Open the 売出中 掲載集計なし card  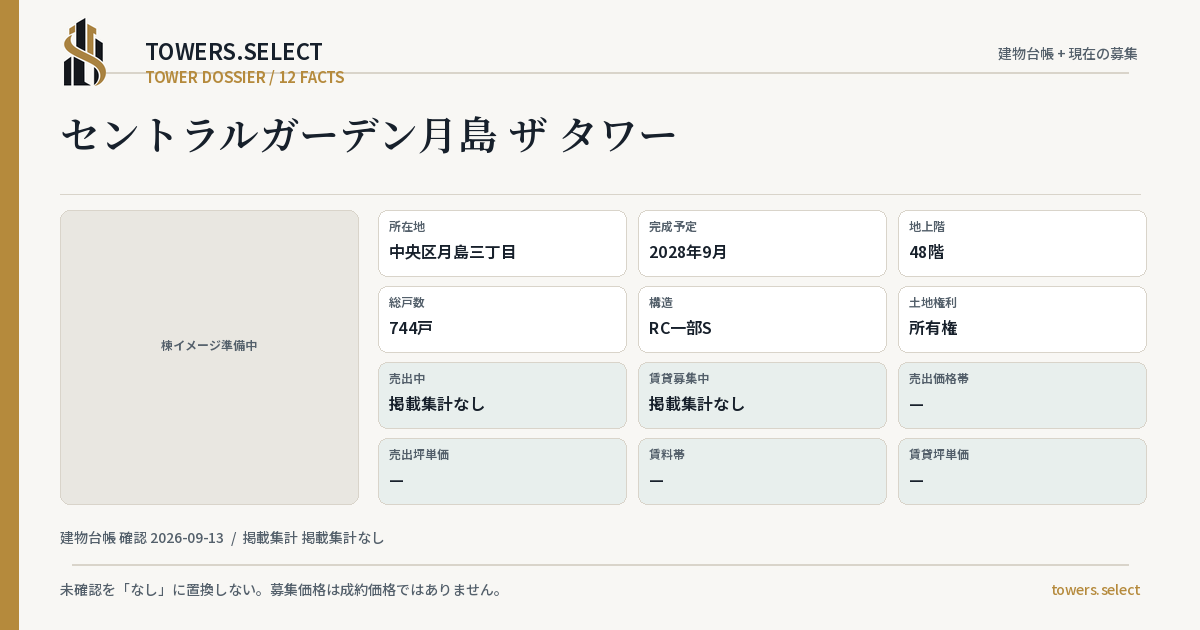(502, 395)
